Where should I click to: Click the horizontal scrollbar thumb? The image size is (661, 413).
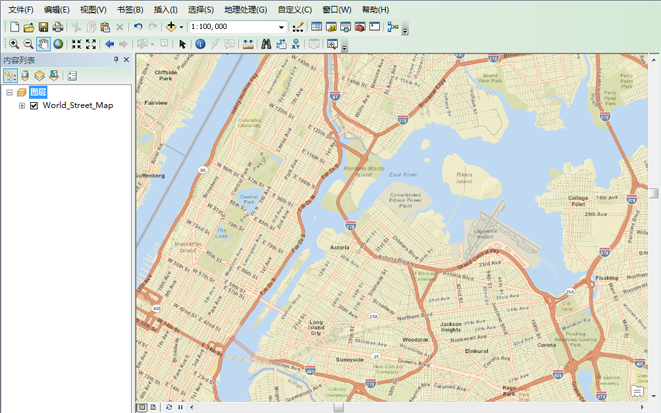(x=338, y=407)
